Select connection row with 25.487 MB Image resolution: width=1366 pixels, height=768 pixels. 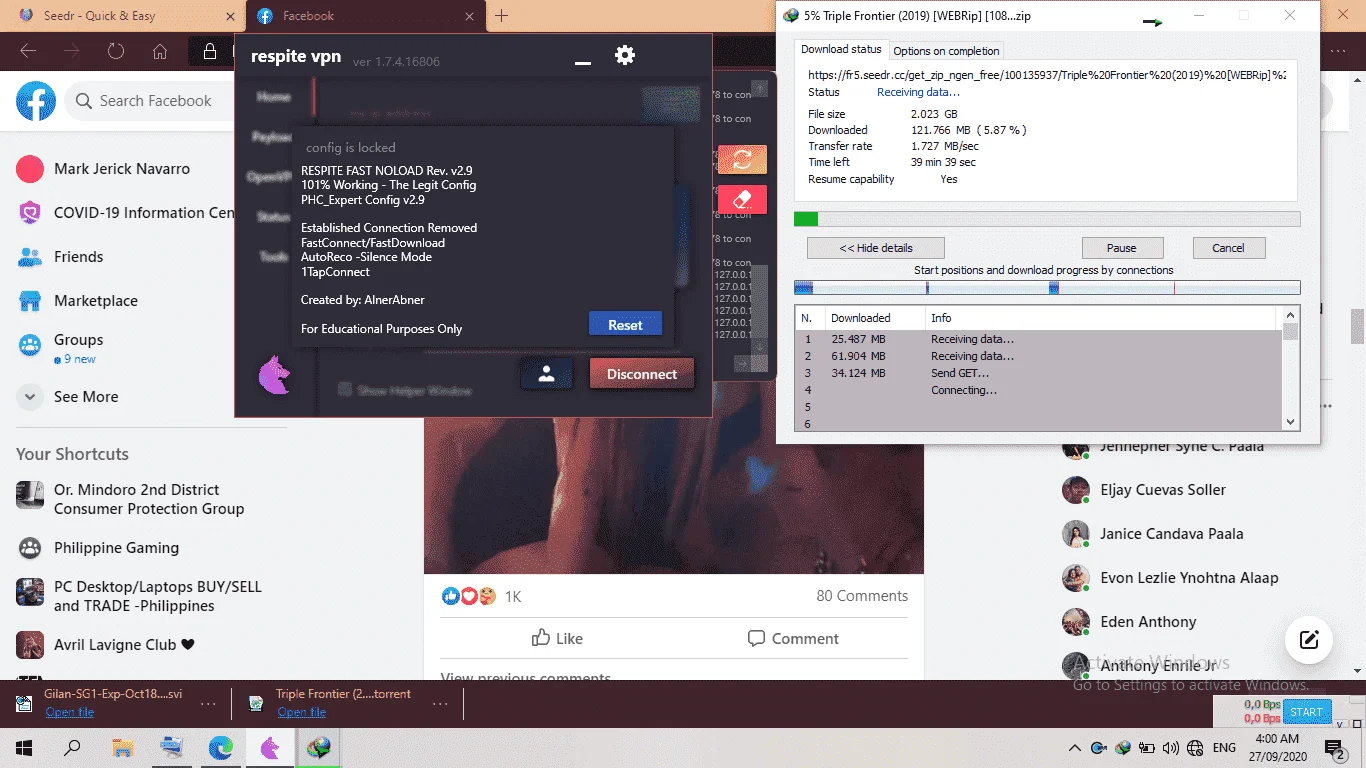coord(1038,339)
